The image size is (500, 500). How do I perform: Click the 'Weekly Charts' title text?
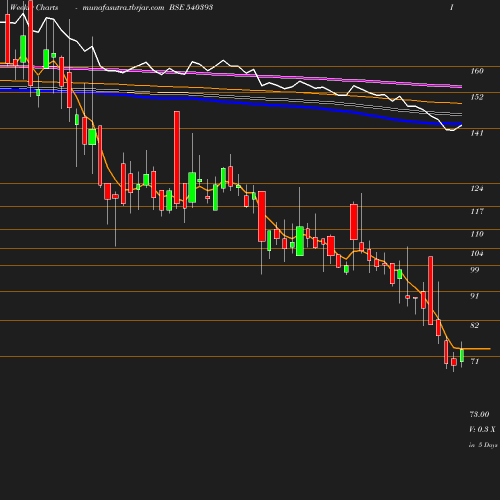coord(34,7)
